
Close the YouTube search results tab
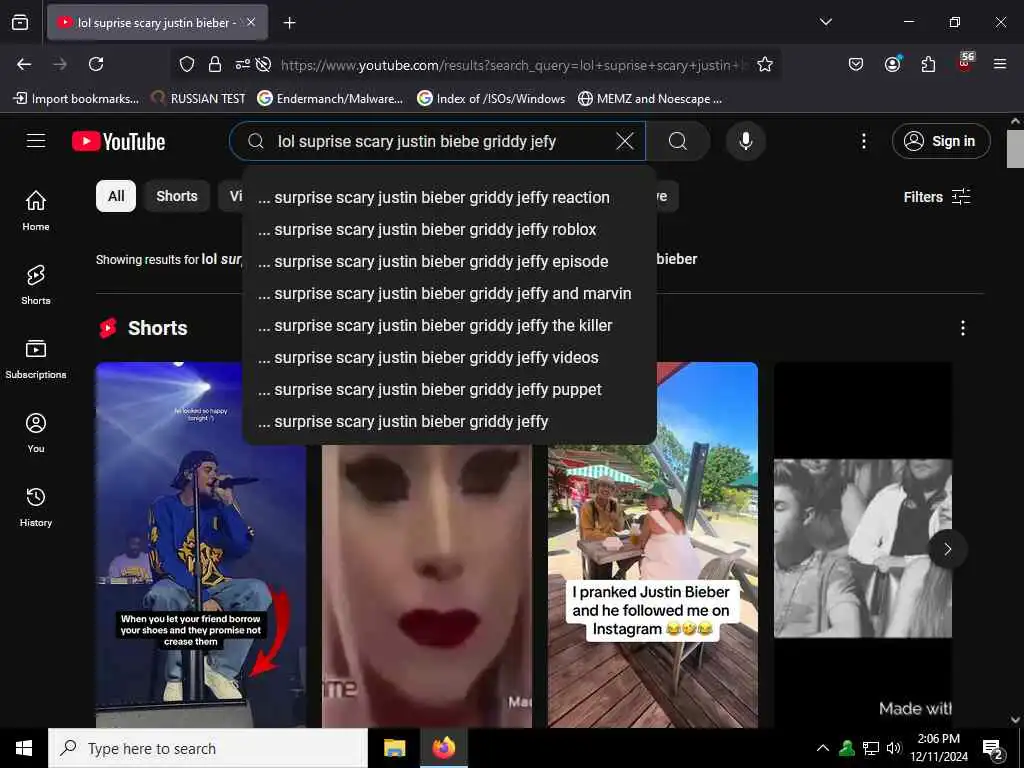click(251, 22)
